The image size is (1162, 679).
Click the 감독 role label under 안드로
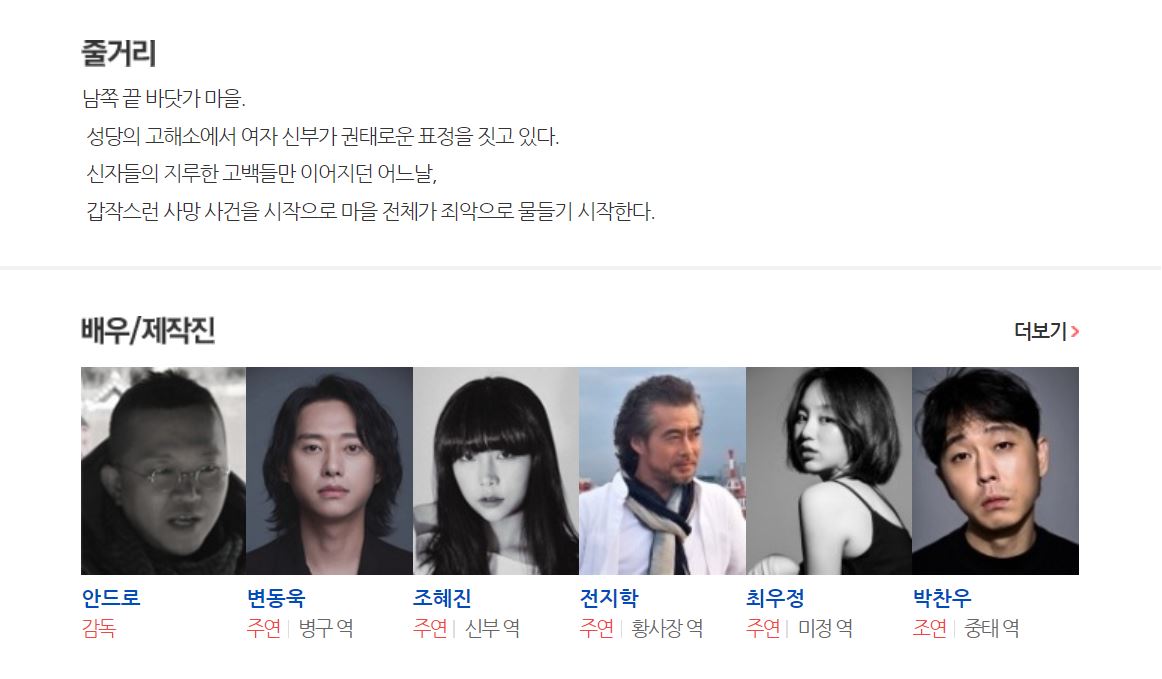click(x=99, y=629)
